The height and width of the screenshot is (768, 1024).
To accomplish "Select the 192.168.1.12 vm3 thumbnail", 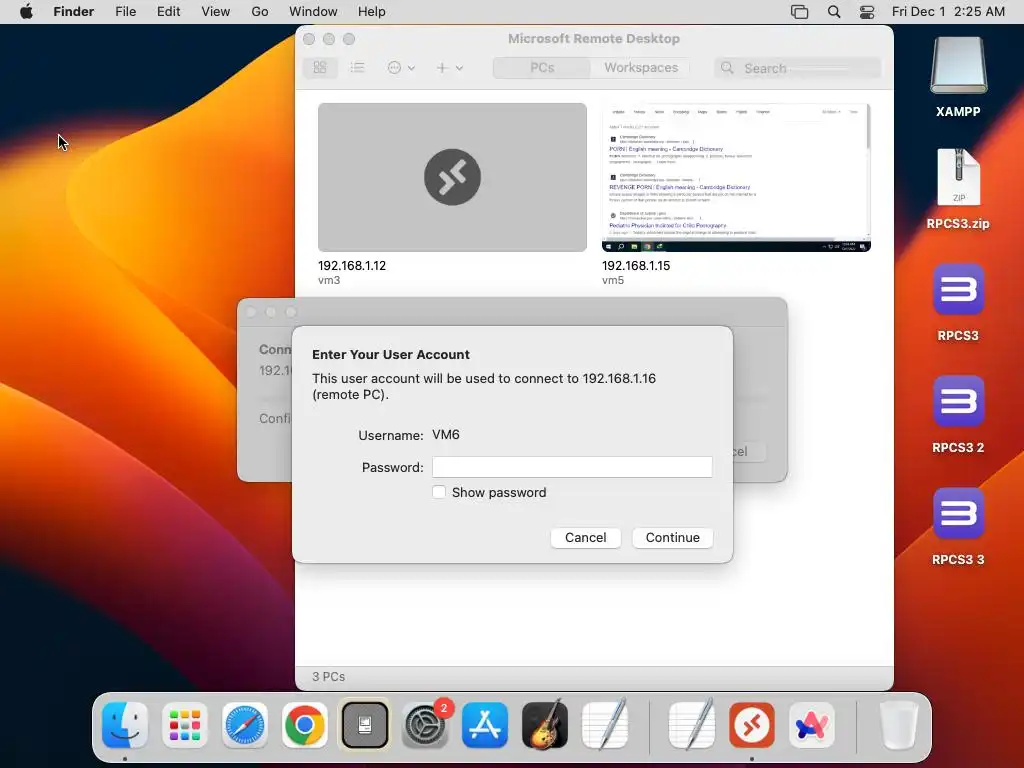I will 452,177.
